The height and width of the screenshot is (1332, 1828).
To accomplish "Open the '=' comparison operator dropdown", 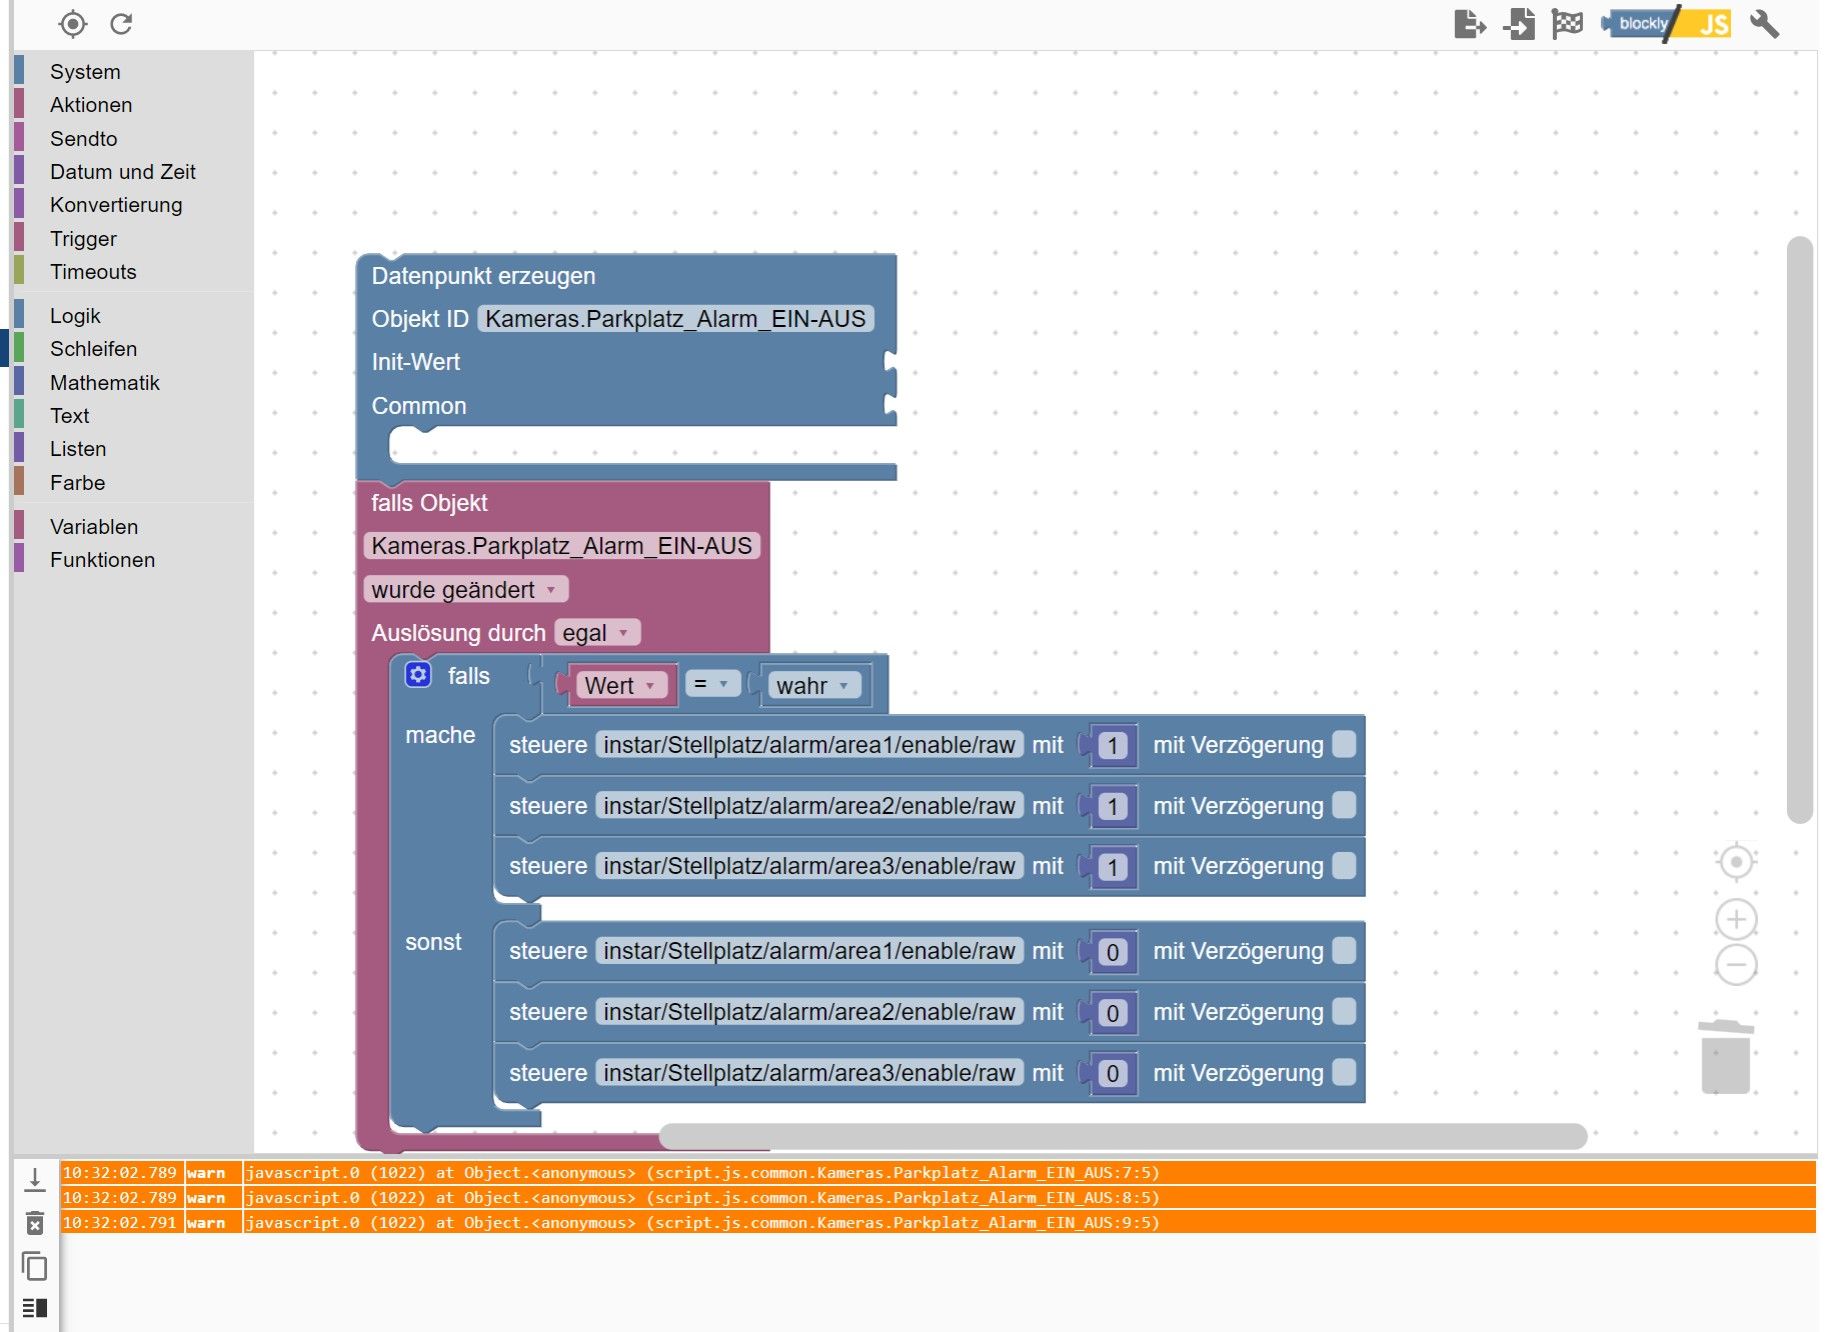I will pyautogui.click(x=713, y=683).
